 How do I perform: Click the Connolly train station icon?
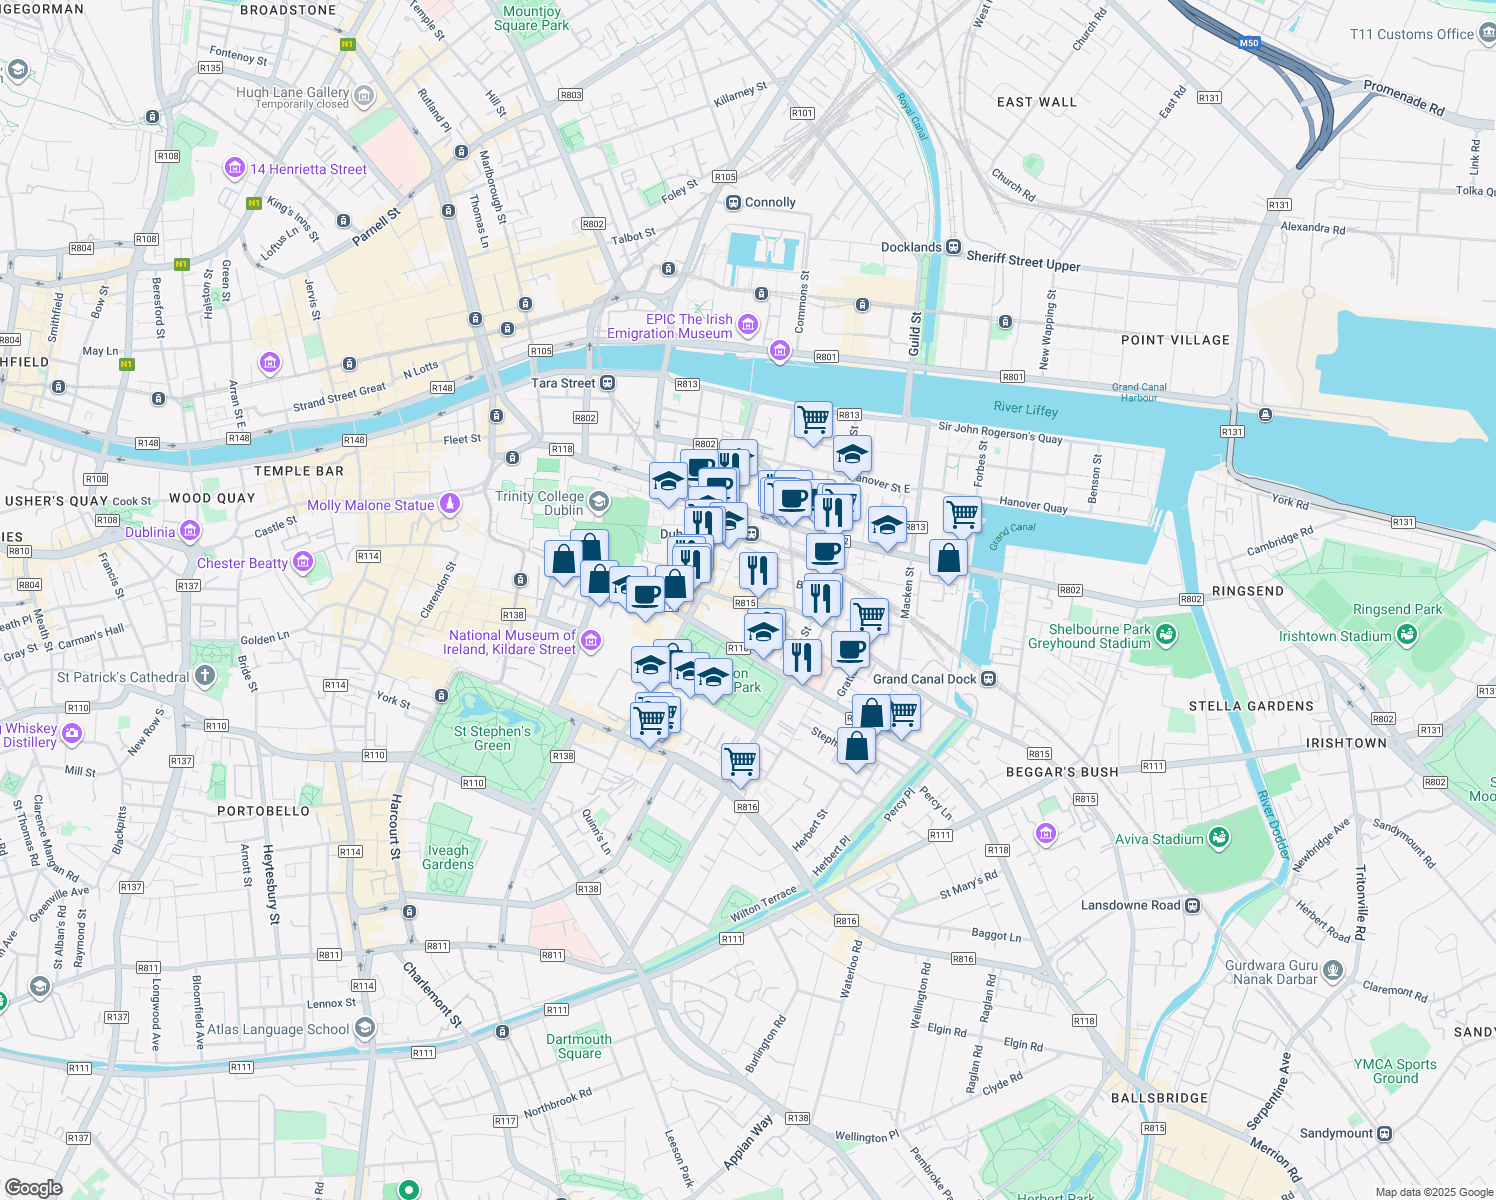click(x=733, y=201)
